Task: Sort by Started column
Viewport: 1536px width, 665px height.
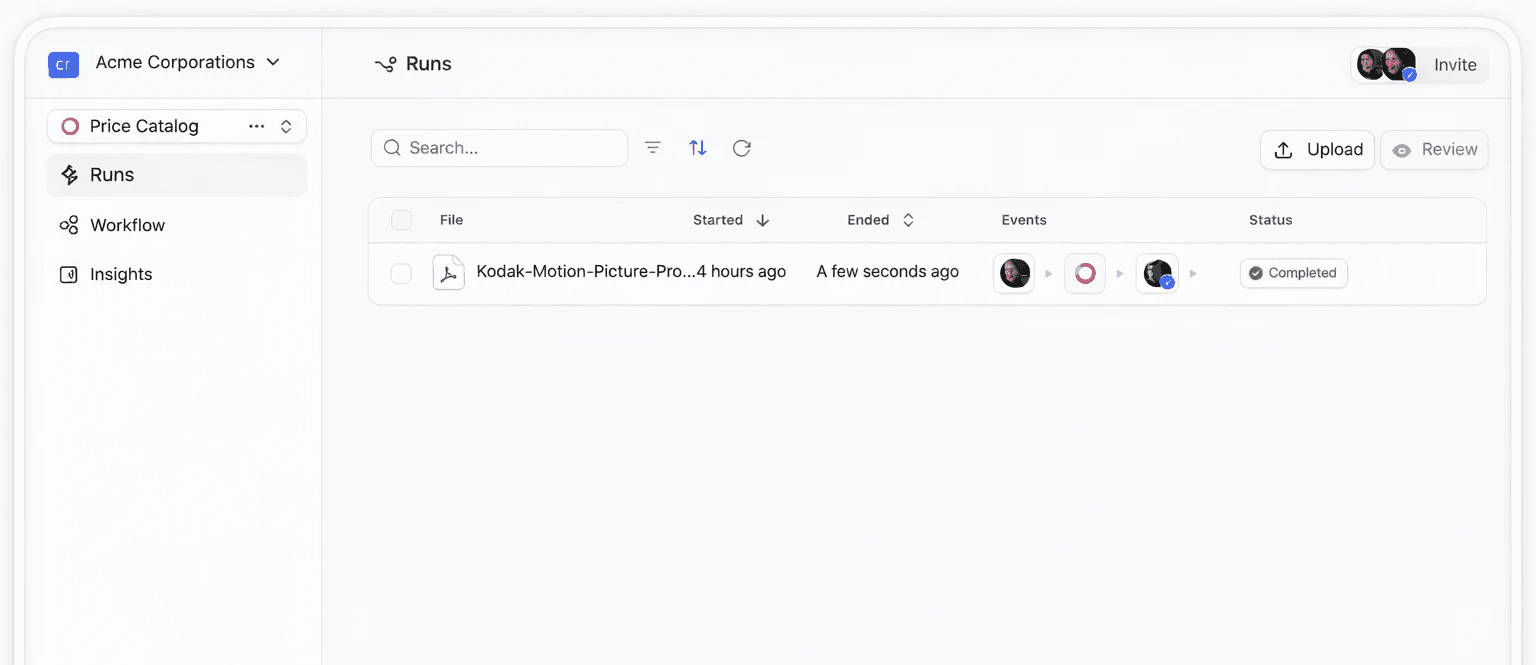Action: 731,220
